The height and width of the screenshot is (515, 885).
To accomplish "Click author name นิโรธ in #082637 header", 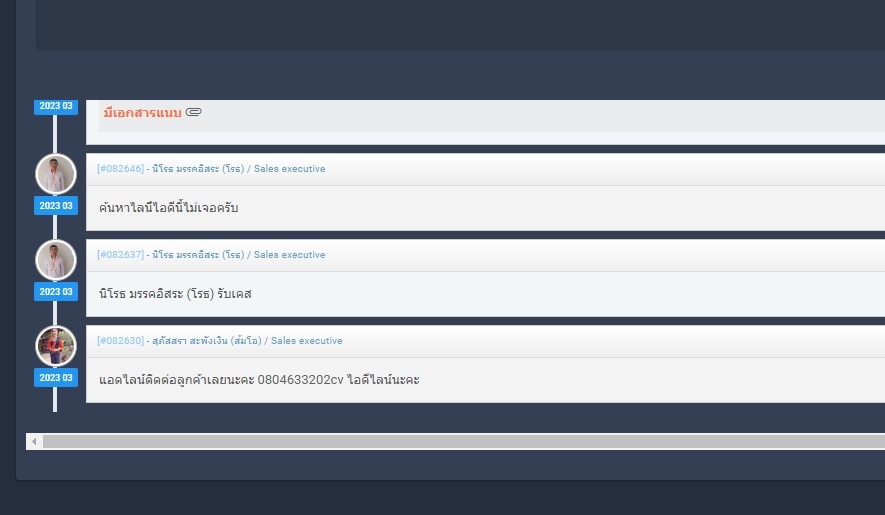I will [198, 254].
